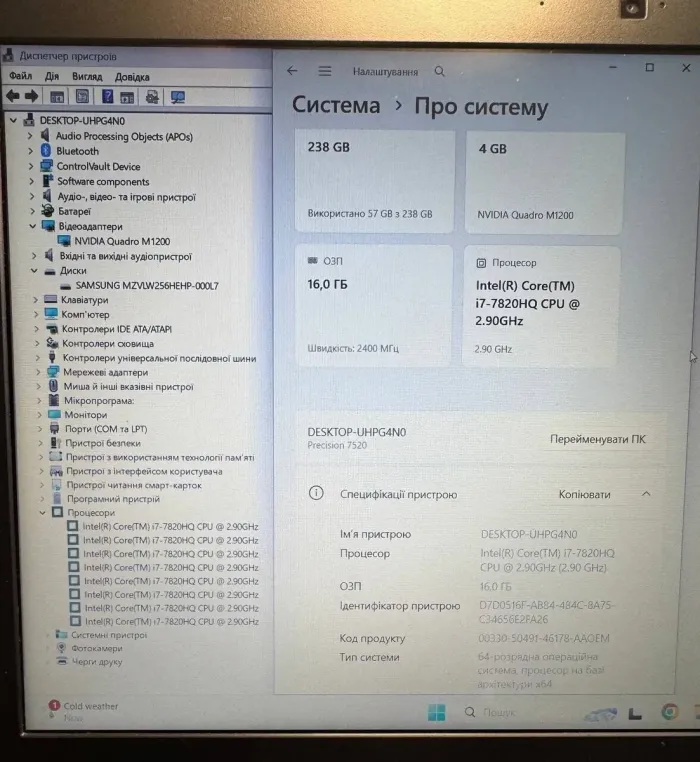The height and width of the screenshot is (762, 700).
Task: Open the Windows Start button
Action: coord(437,712)
